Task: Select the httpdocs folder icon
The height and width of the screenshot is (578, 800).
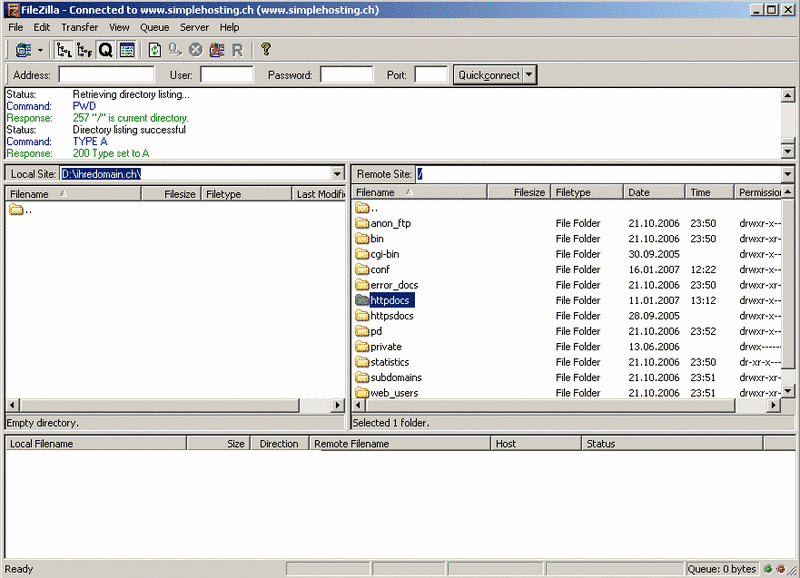Action: click(362, 300)
